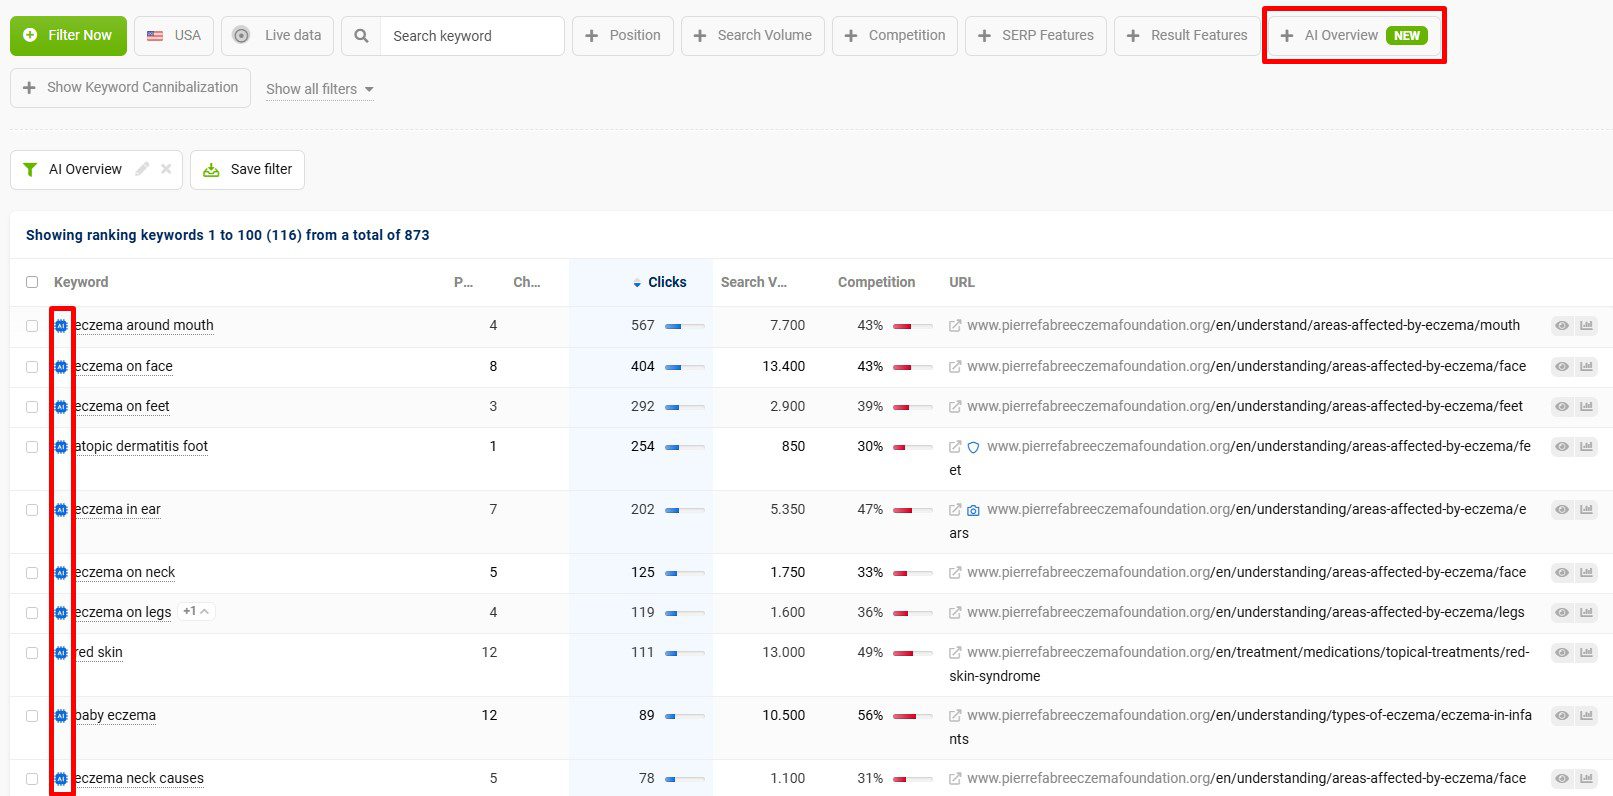Click the competition bar for 'baby eczema'
Image resolution: width=1613 pixels, height=796 pixels.
point(913,716)
